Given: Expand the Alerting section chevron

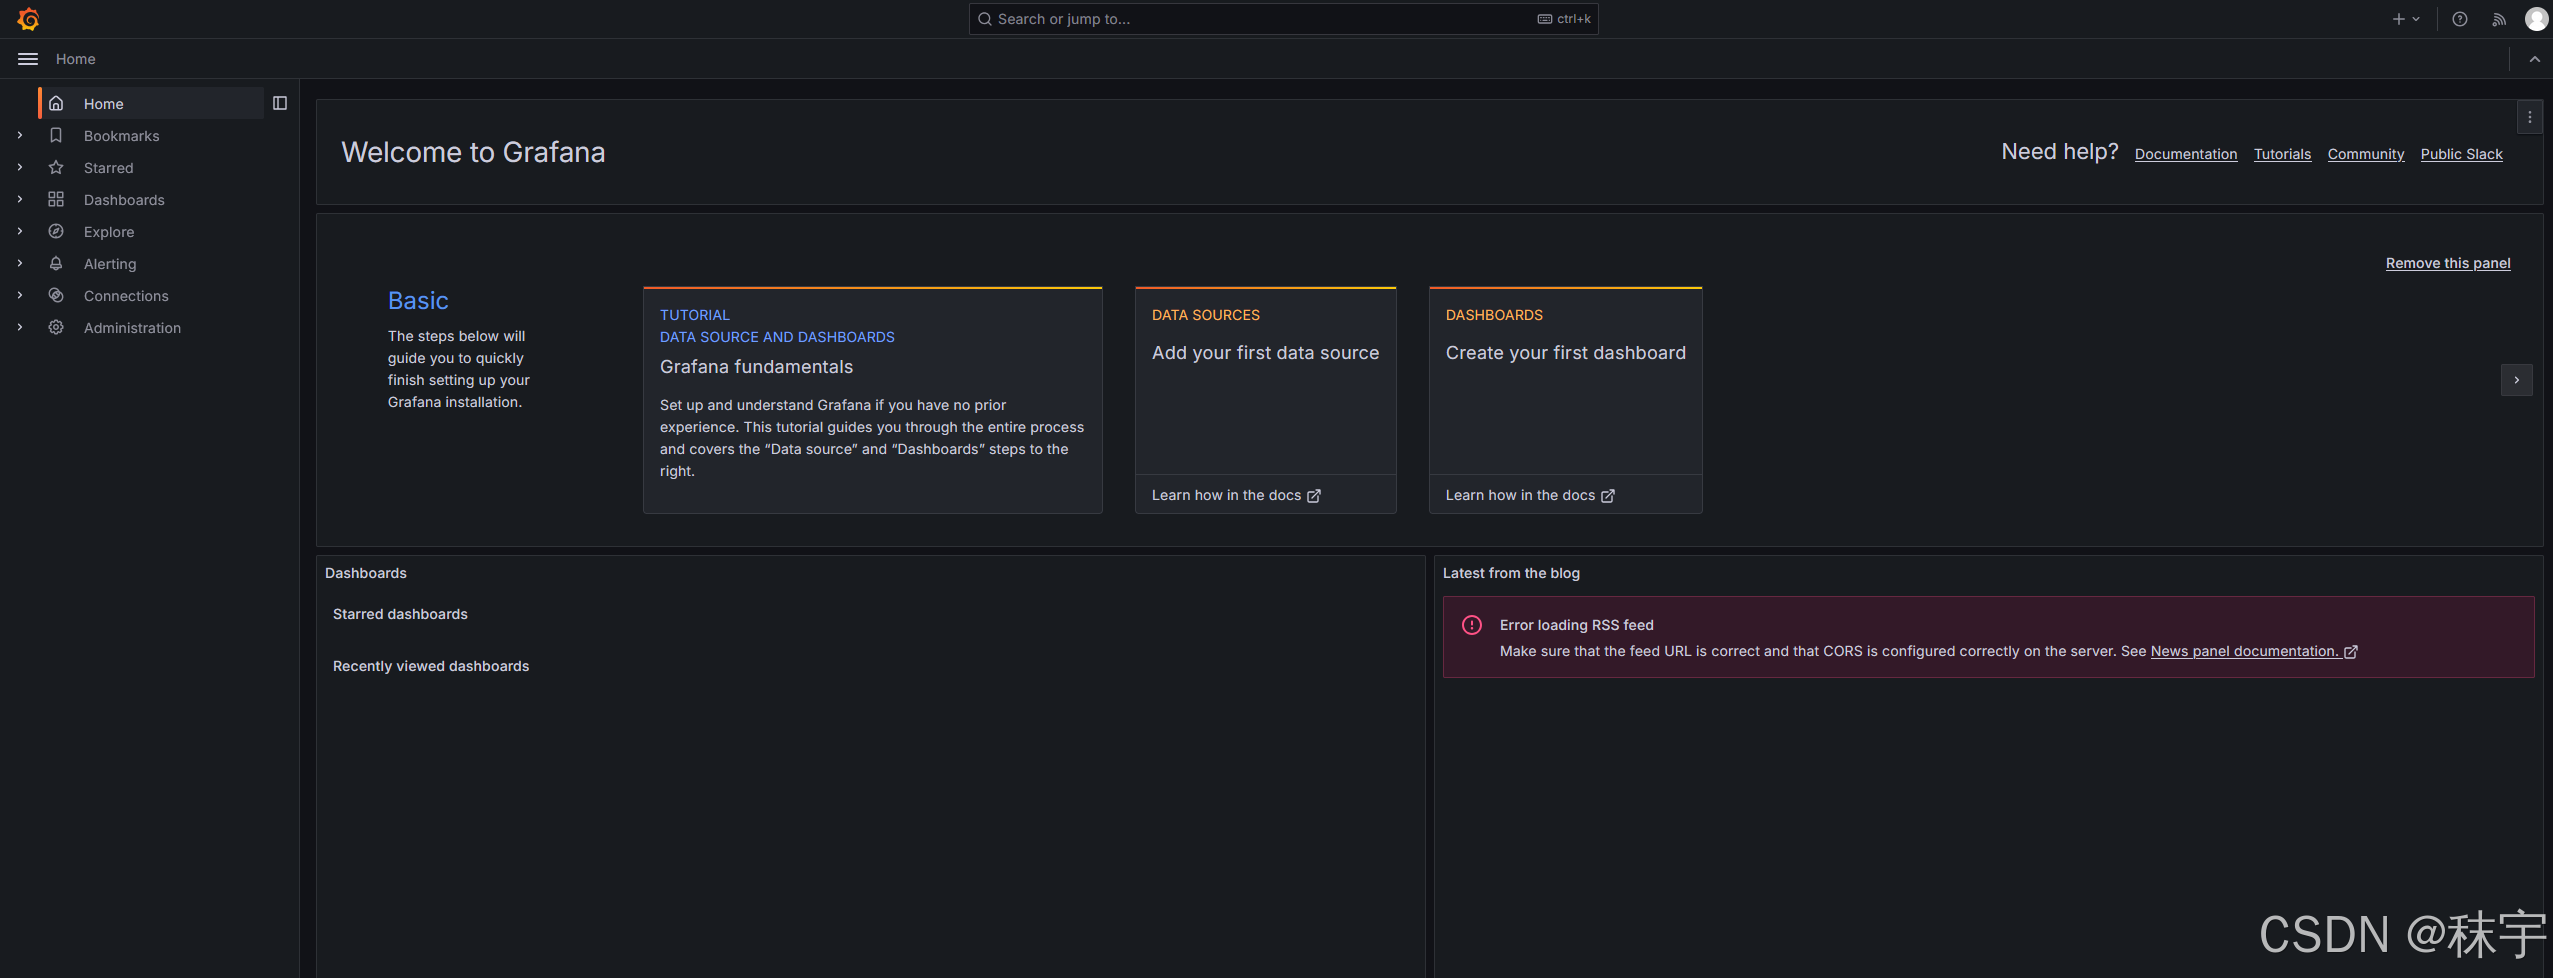Looking at the screenshot, I should (19, 263).
